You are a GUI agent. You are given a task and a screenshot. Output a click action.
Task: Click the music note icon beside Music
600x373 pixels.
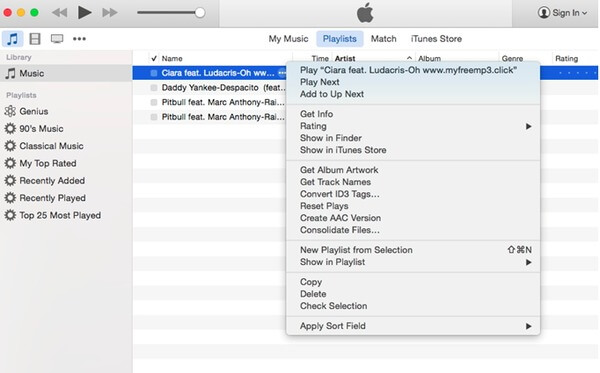coord(10,73)
